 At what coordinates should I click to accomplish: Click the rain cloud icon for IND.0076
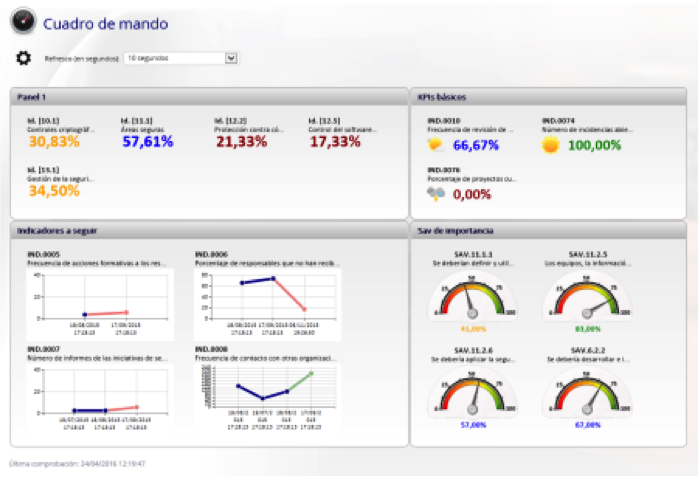pyautogui.click(x=436, y=194)
